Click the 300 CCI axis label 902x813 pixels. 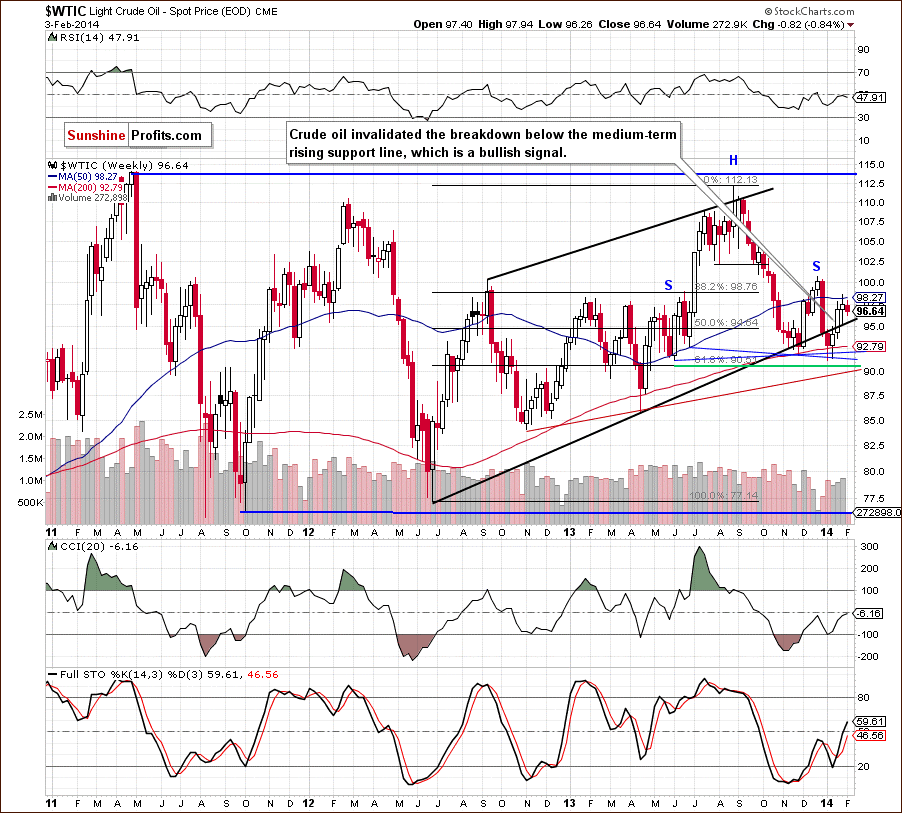tap(870, 547)
